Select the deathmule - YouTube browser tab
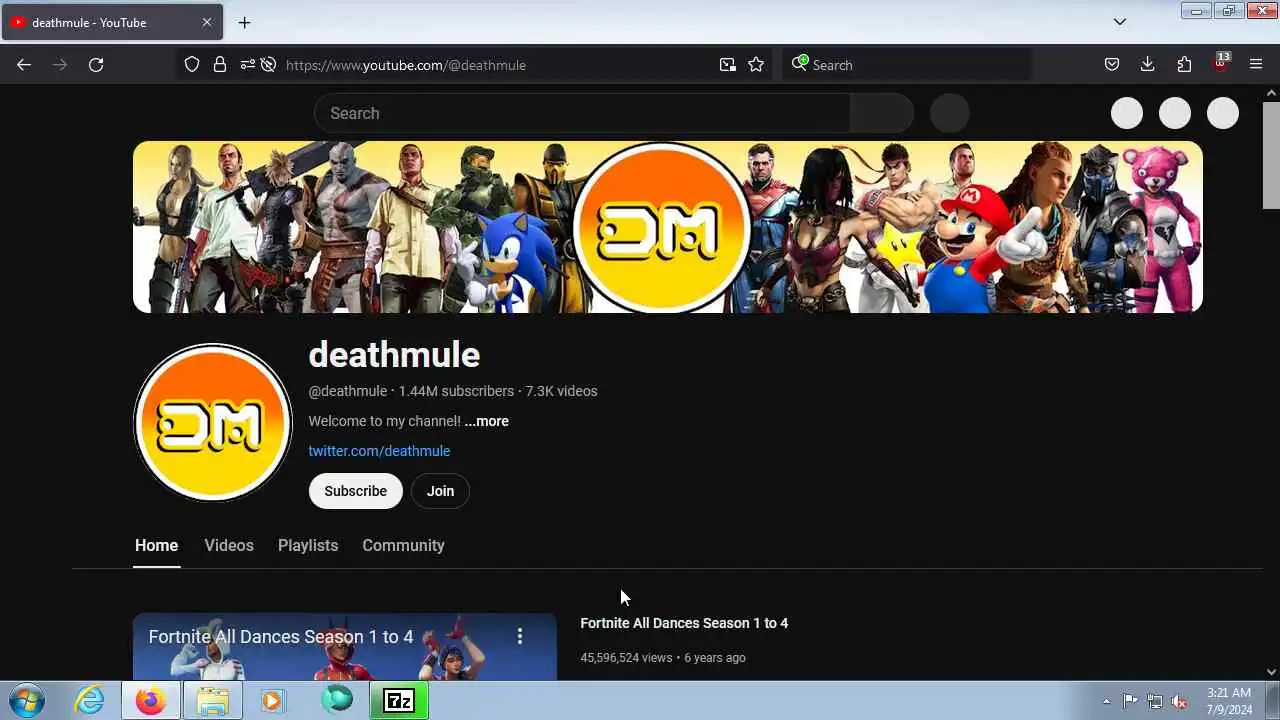The image size is (1280, 720). (x=110, y=22)
